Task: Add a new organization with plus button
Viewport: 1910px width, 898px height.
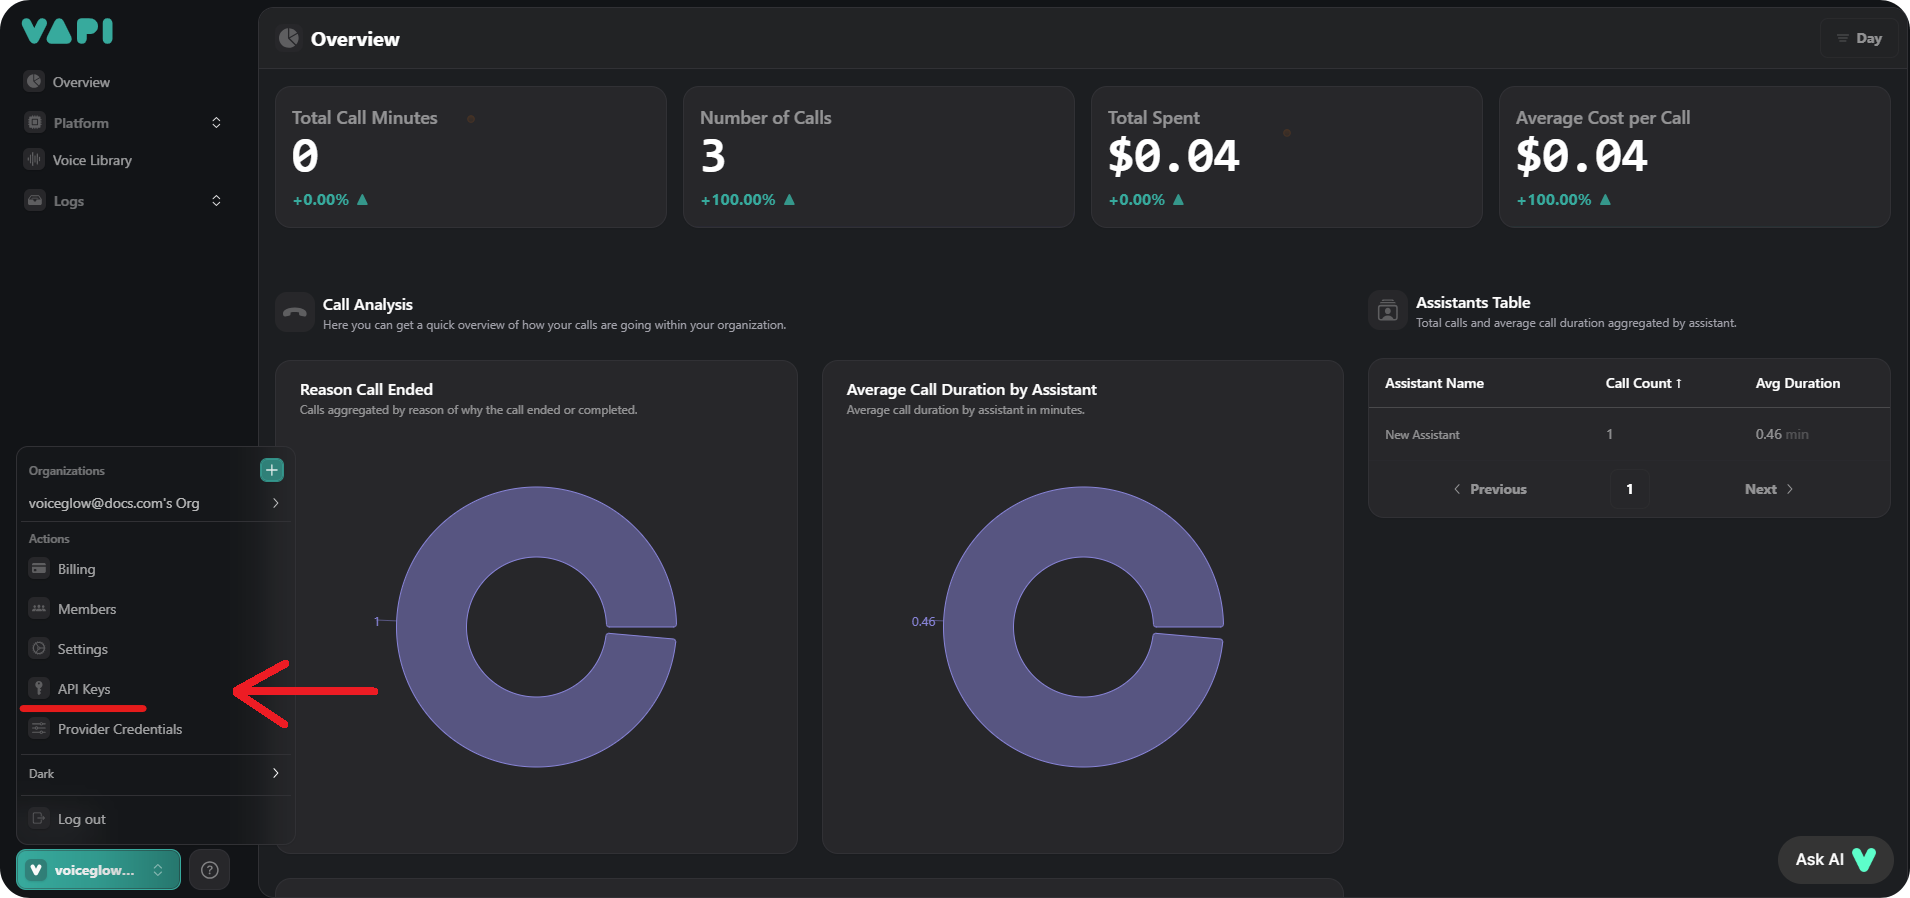Action: 271,470
